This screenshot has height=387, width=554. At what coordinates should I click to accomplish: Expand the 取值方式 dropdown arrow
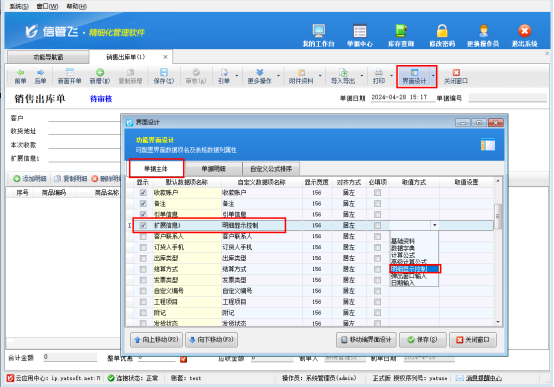435,225
